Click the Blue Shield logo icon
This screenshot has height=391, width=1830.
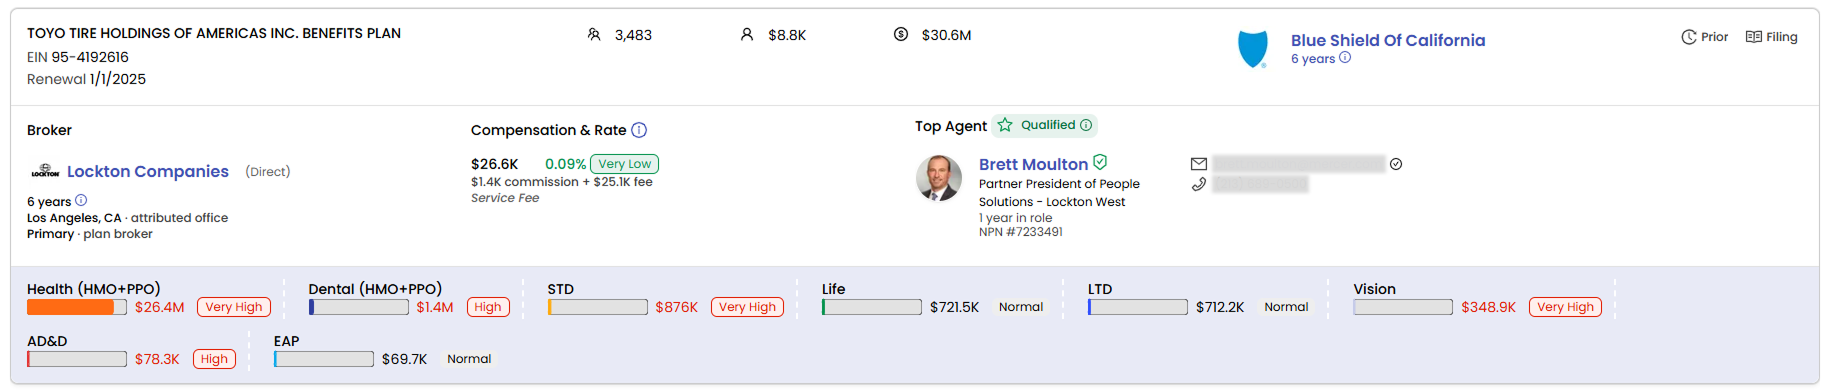[x=1252, y=48]
